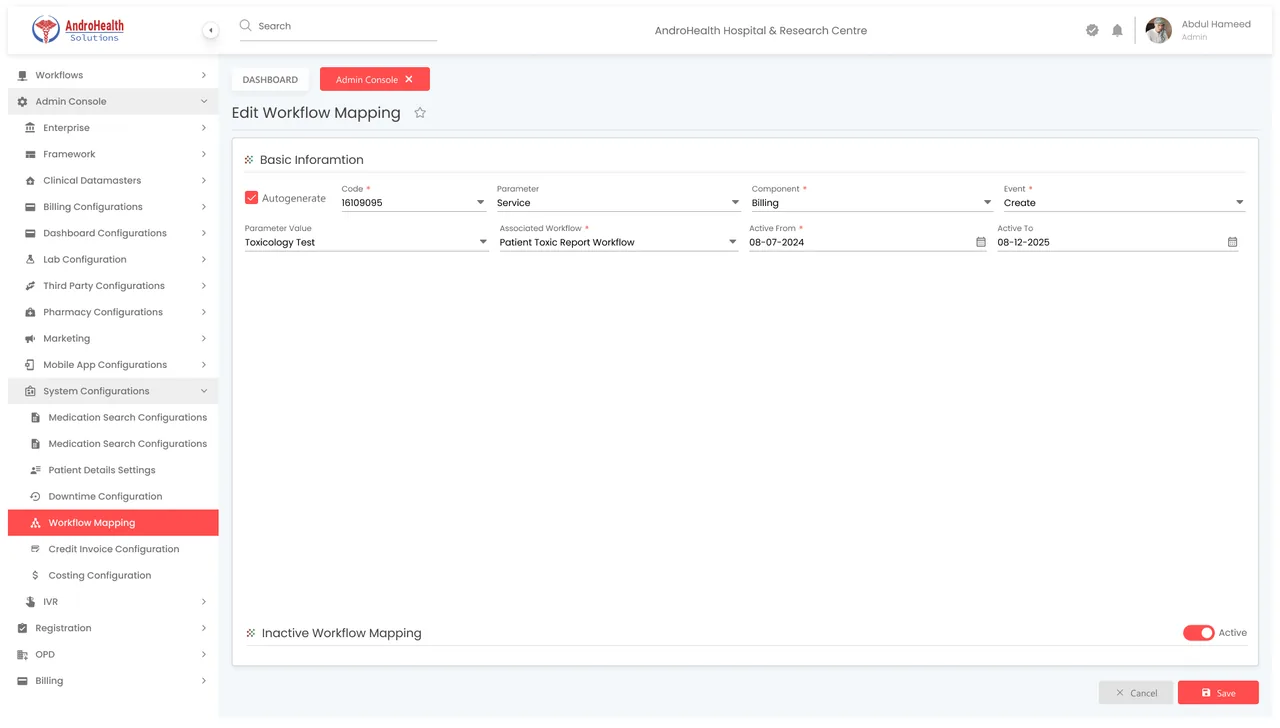Click the Registration clipboard icon

[x=22, y=628]
